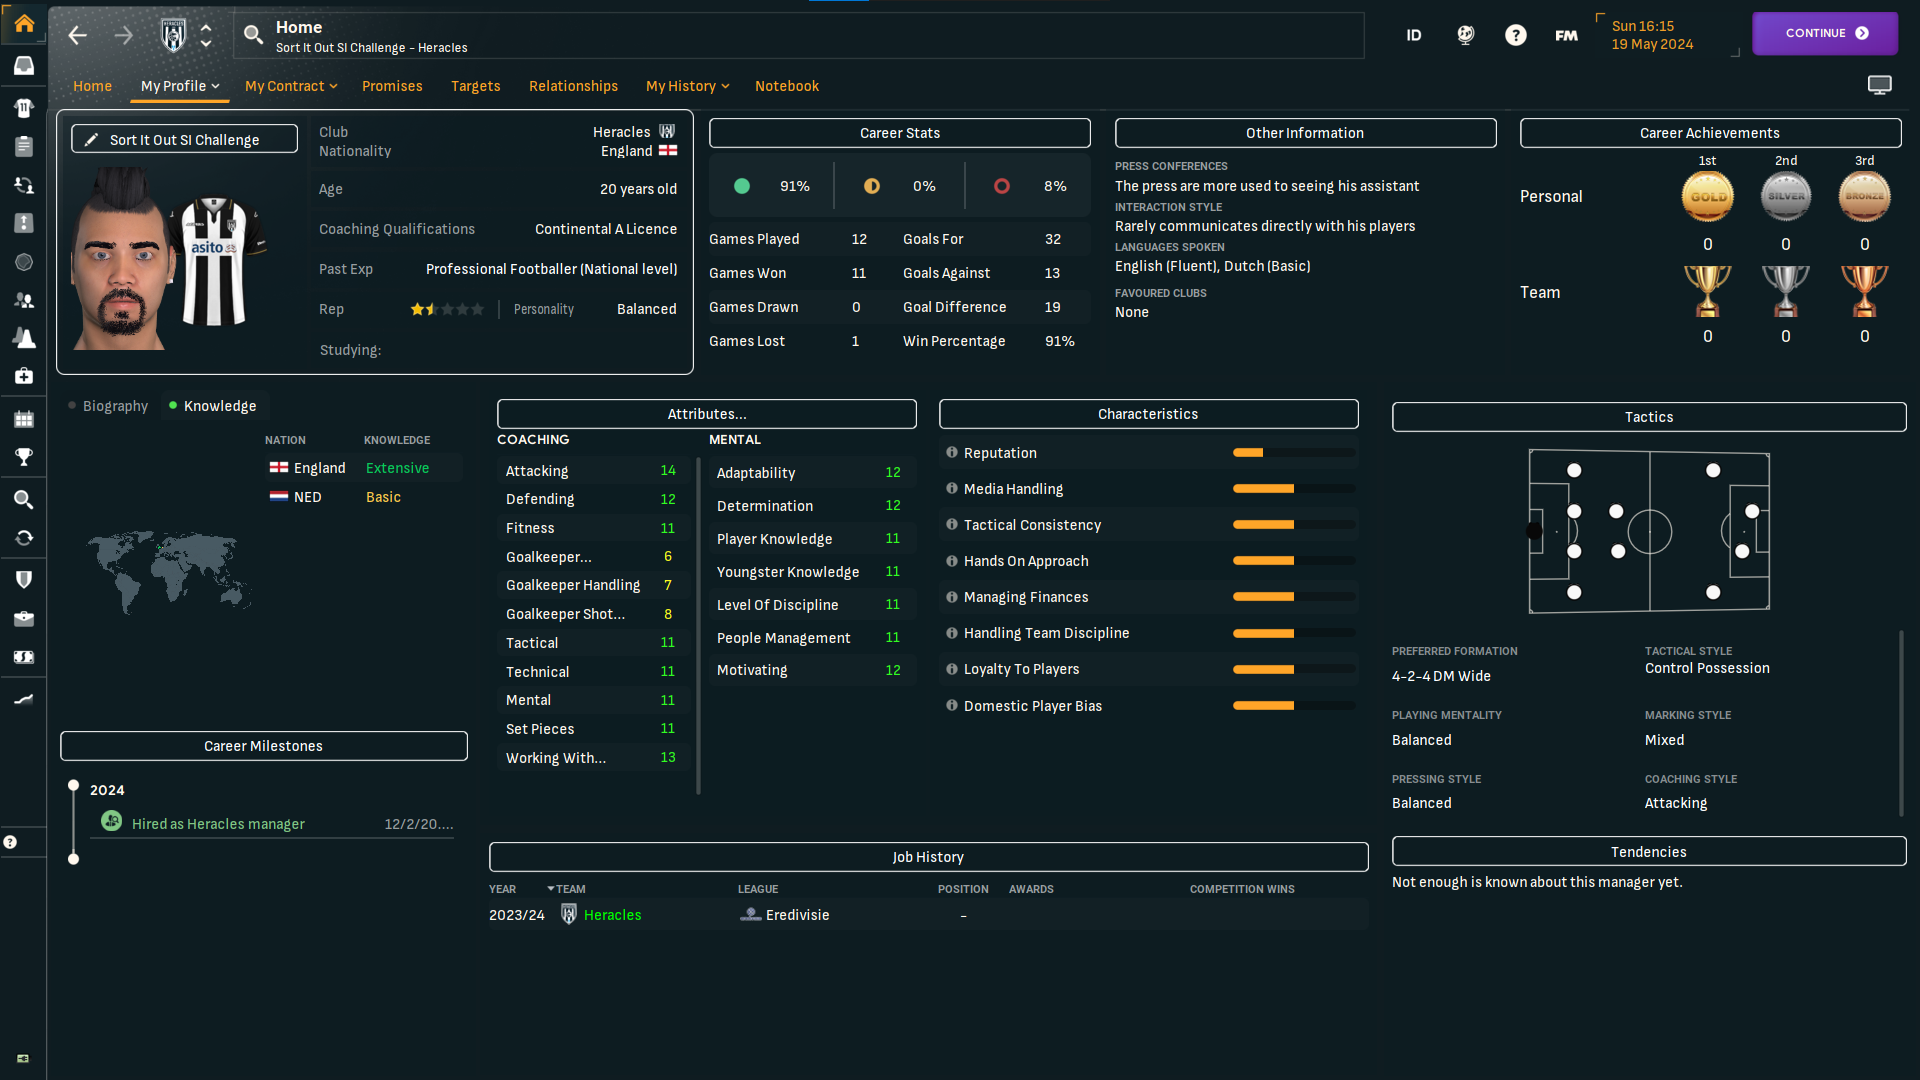This screenshot has width=1920, height=1080.
Task: Switch to the Promises tab
Action: coord(392,86)
